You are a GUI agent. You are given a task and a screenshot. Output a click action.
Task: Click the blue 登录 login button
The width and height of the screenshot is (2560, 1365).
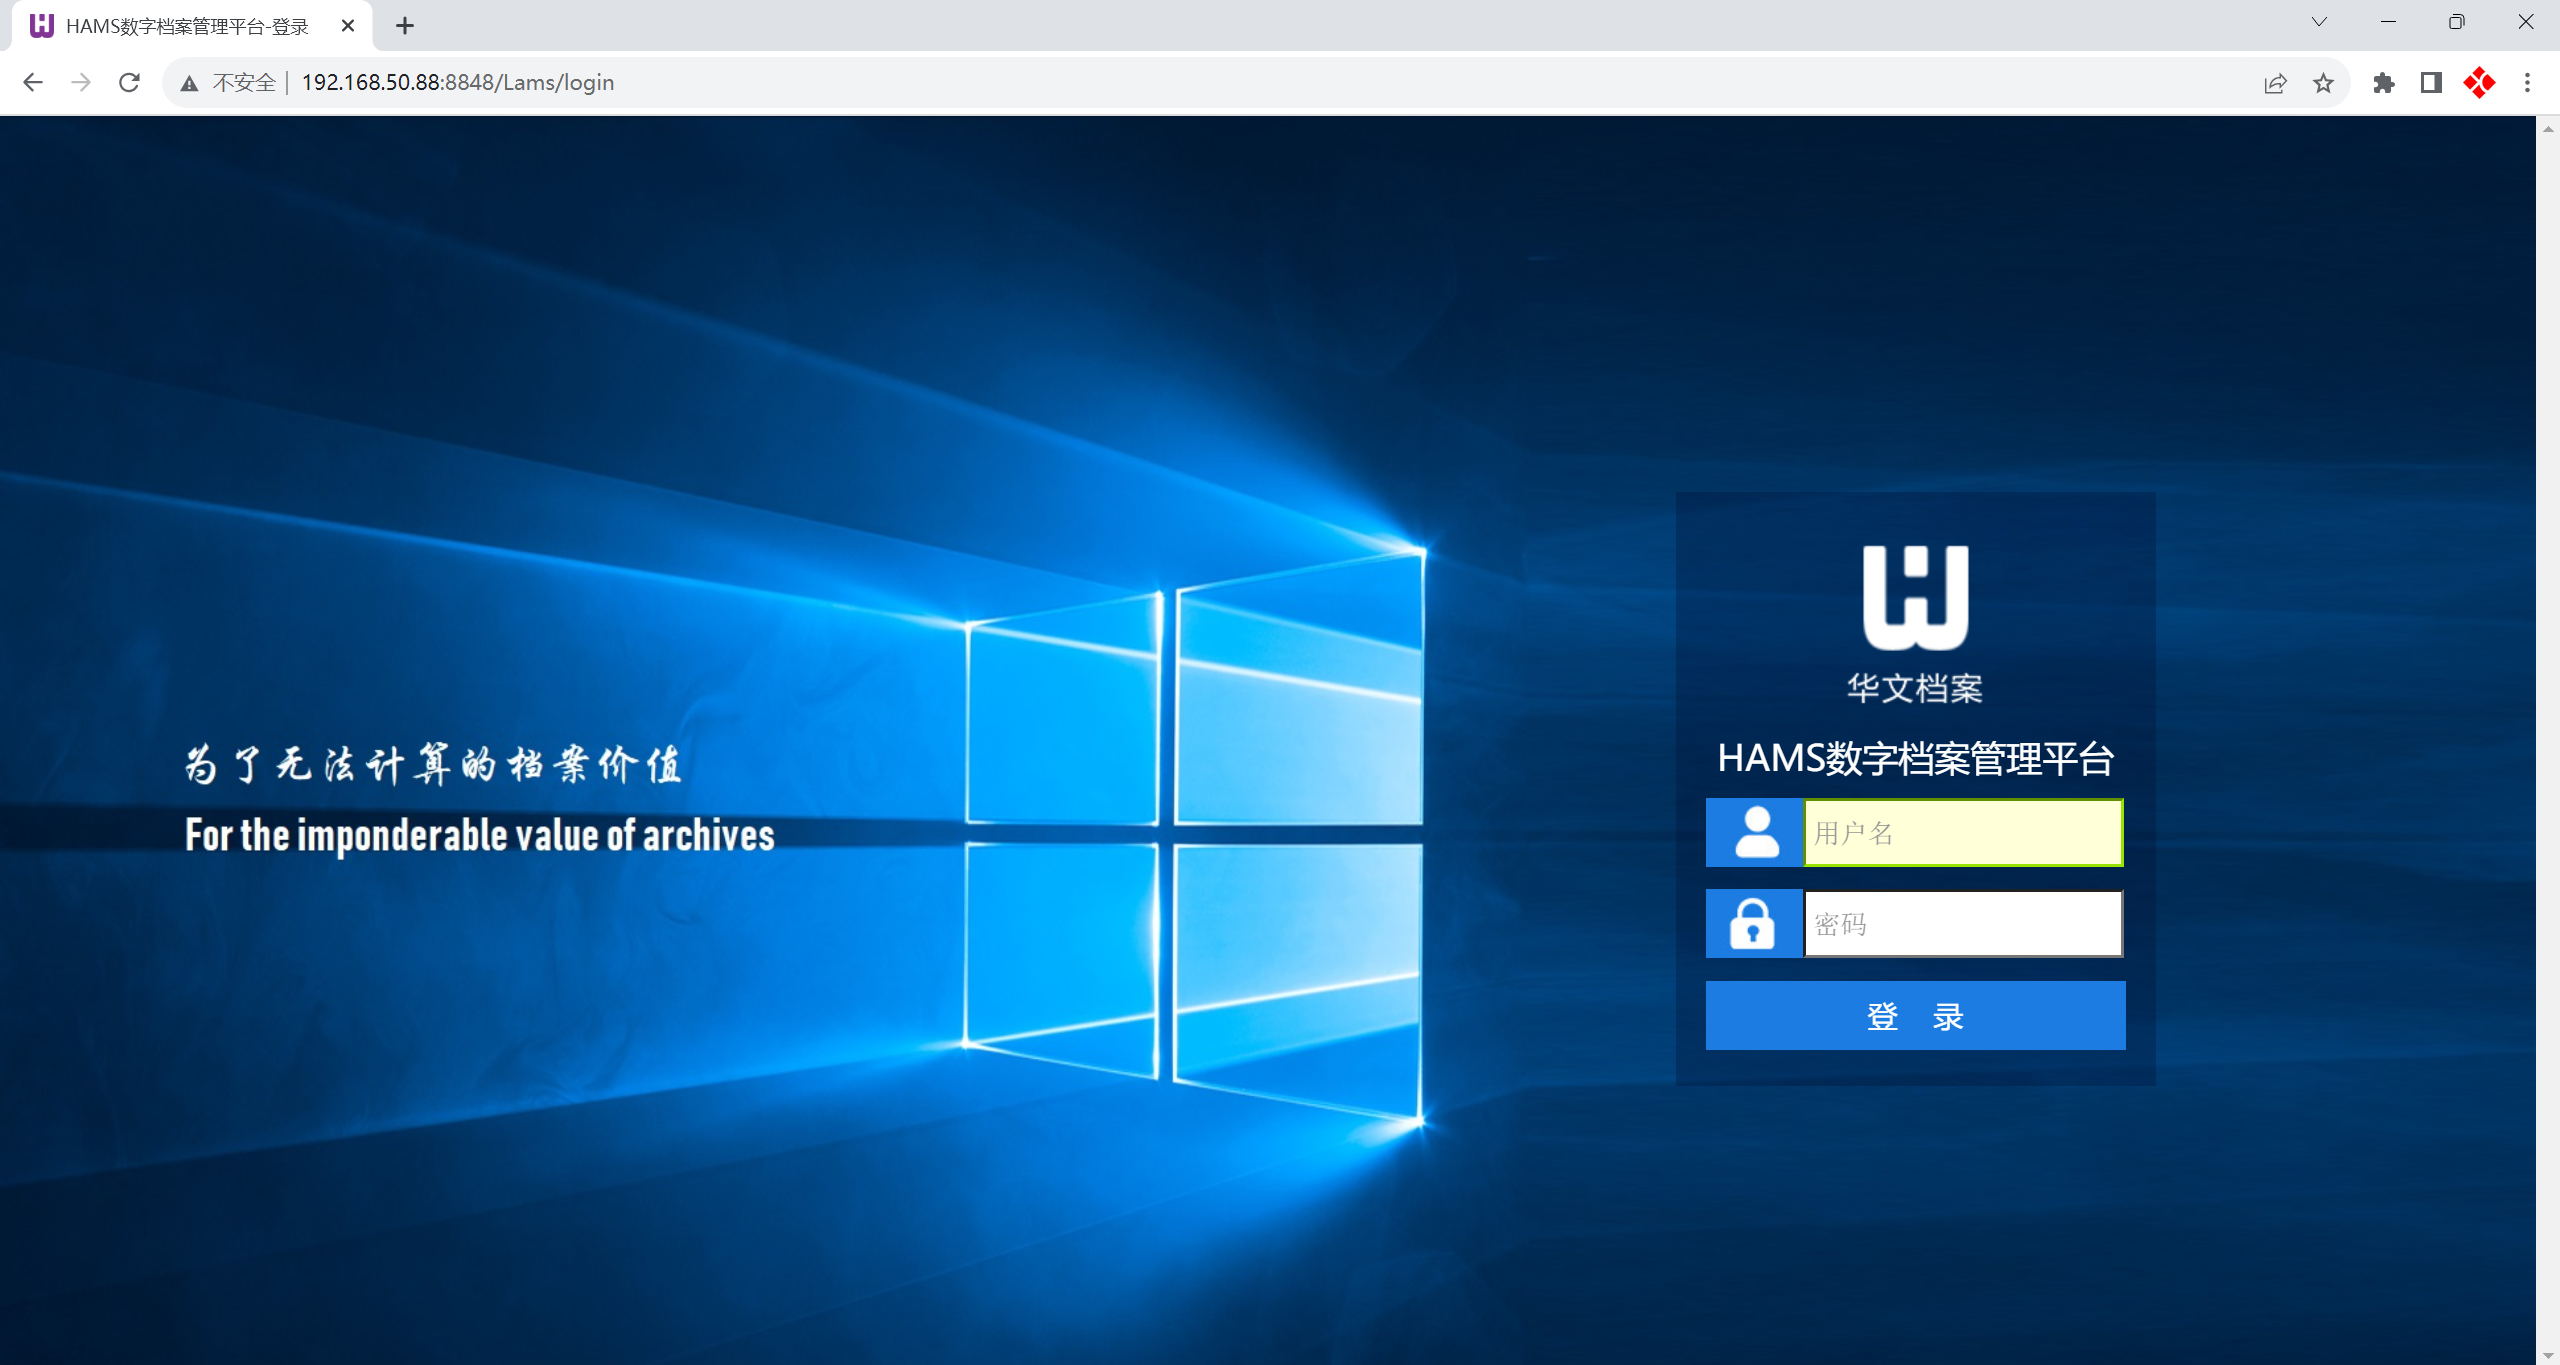tap(1915, 1015)
